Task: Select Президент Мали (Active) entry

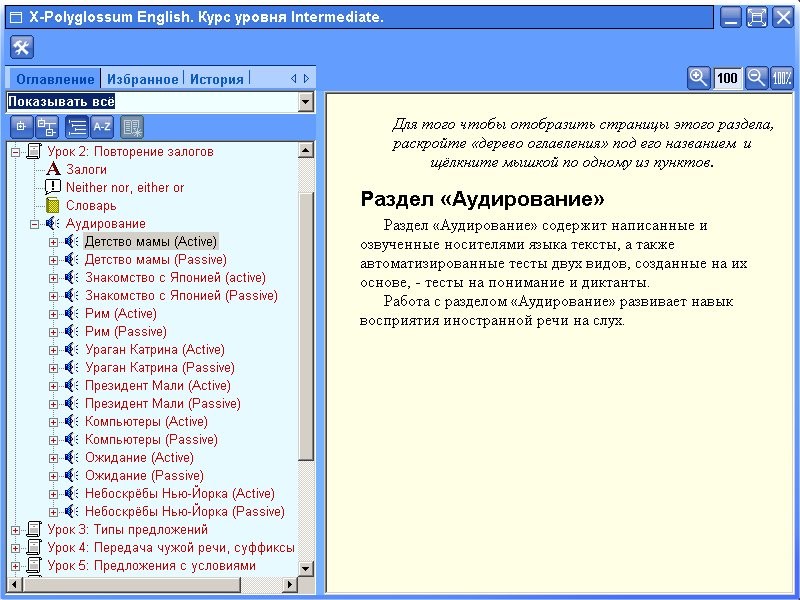Action: pos(158,385)
